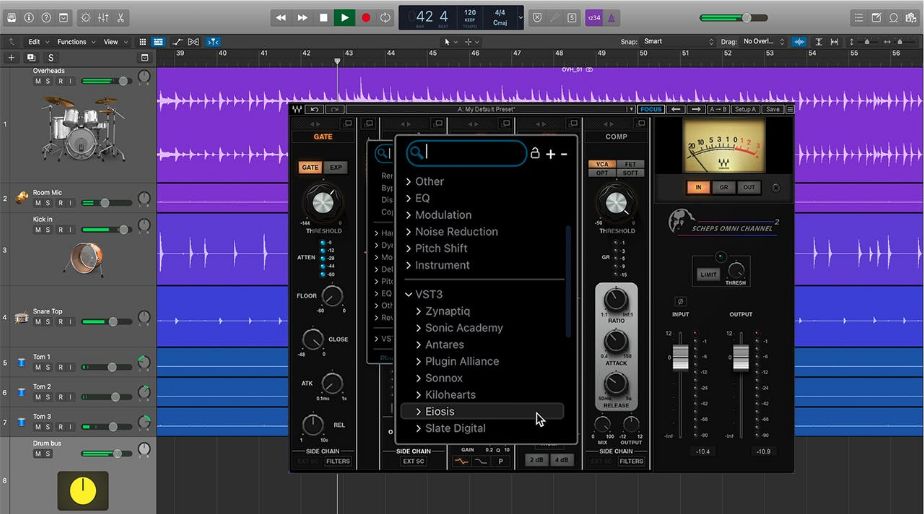This screenshot has height=514, width=924.
Task: Select FET compressor type
Action: point(630,164)
